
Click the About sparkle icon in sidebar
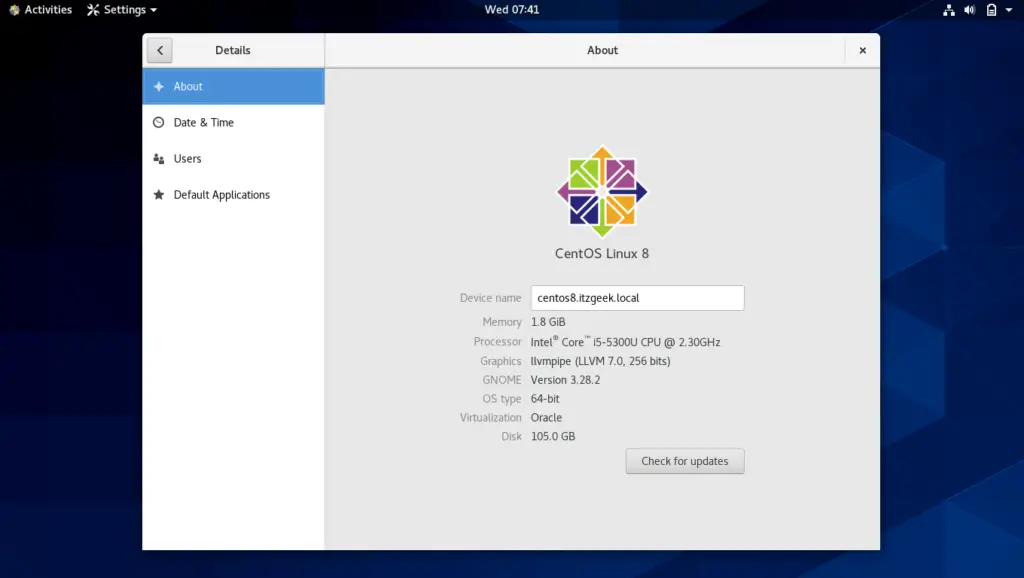coord(160,86)
